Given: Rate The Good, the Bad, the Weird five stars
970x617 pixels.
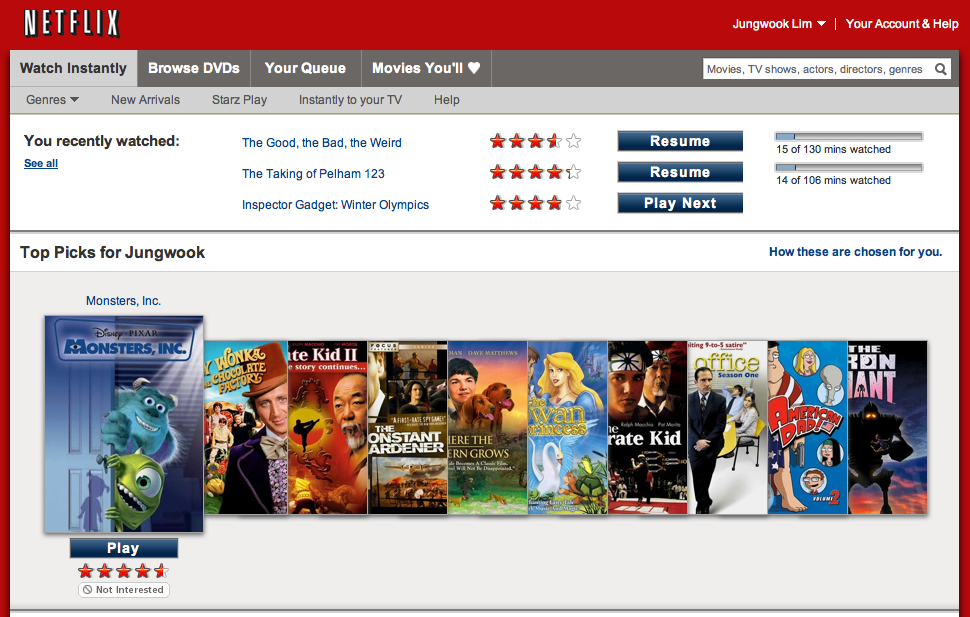Looking at the screenshot, I should point(573,142).
